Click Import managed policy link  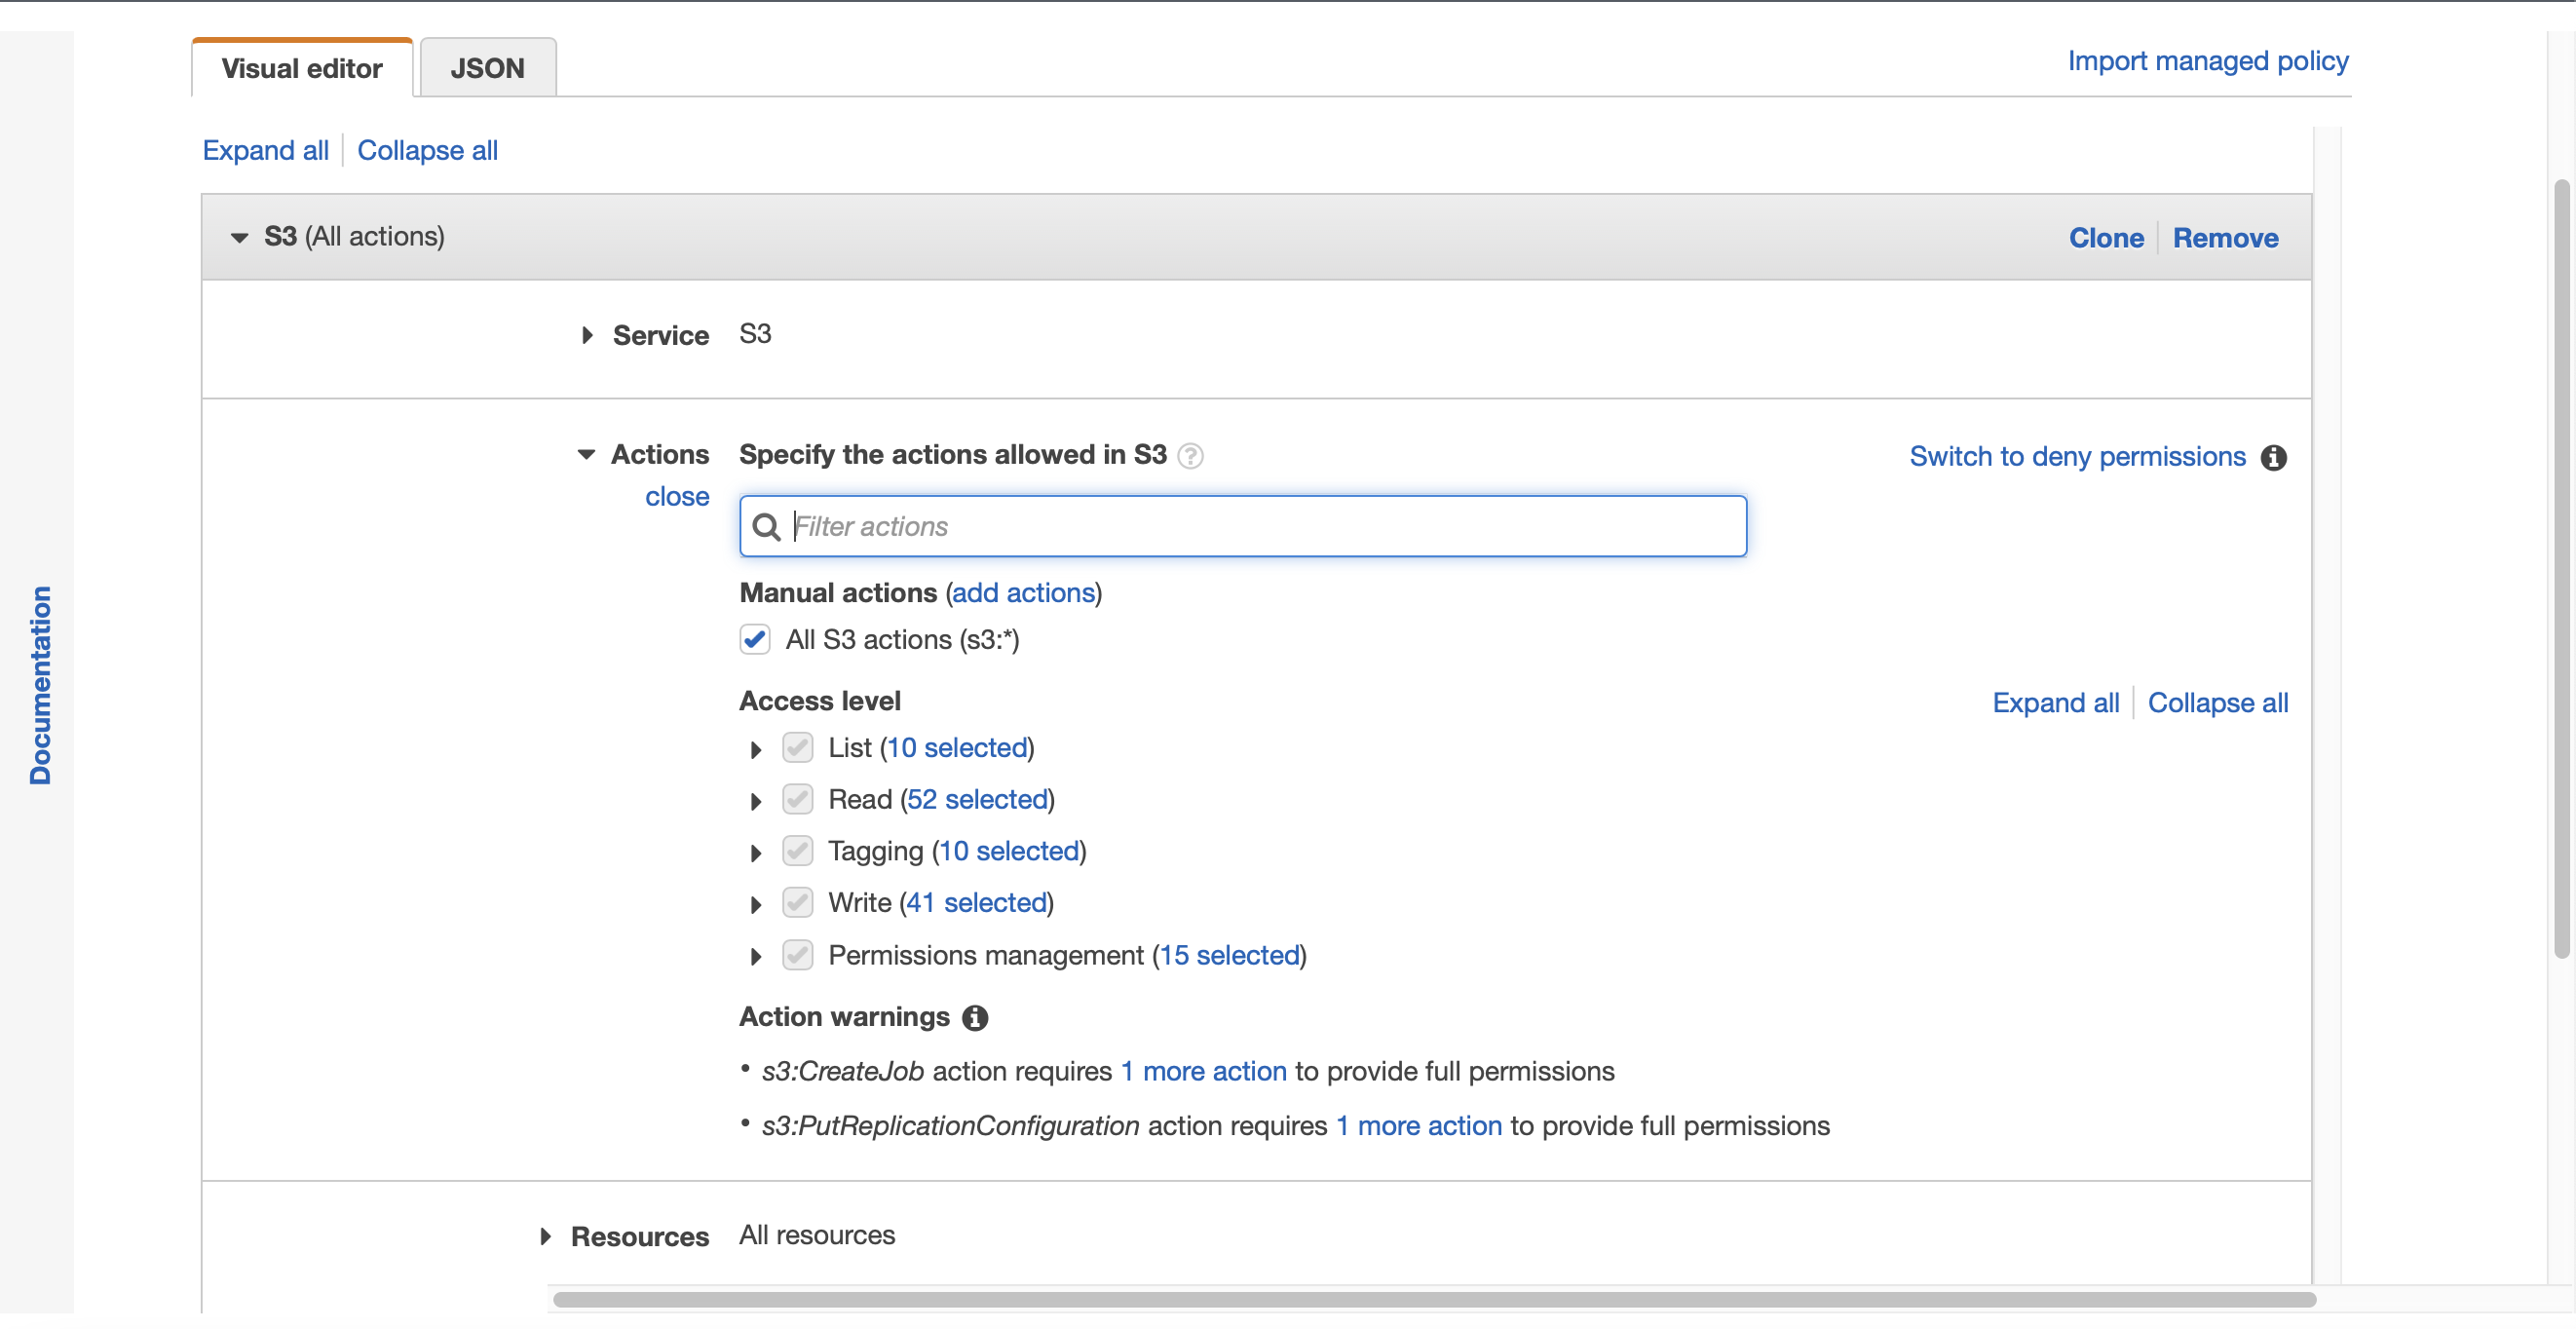[x=2207, y=61]
